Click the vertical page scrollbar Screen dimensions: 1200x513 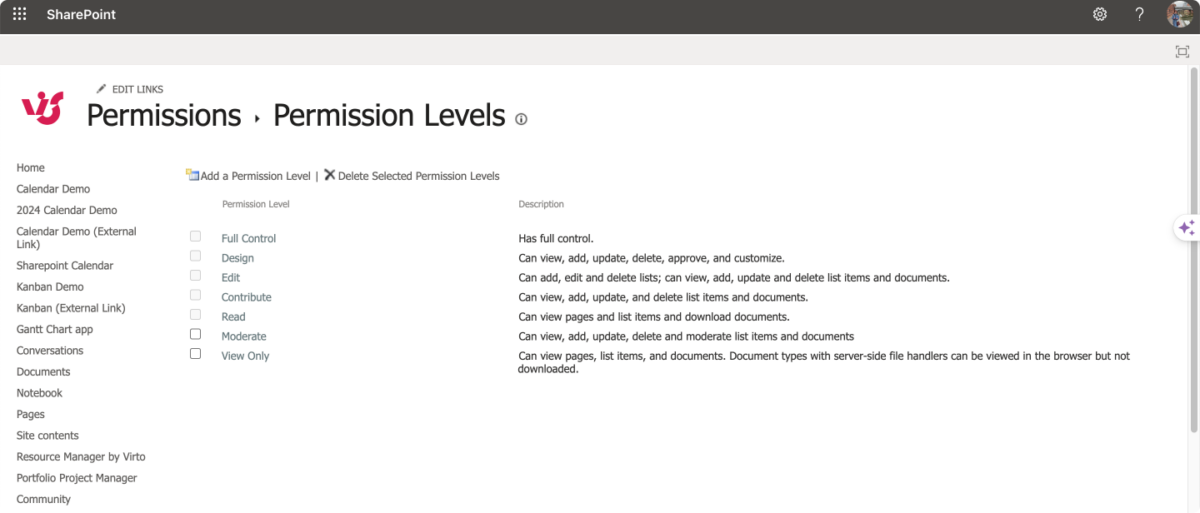tap(1192, 250)
